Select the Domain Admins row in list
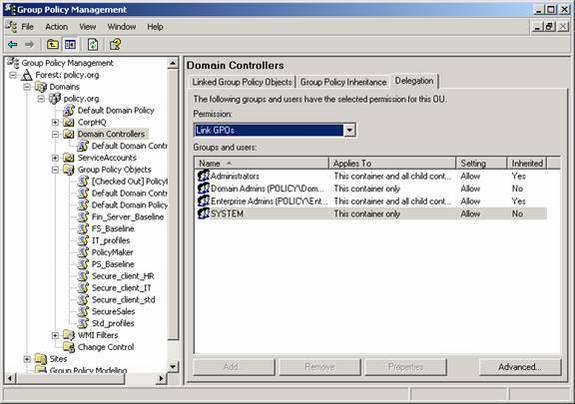Screen dimensions: 575x404 pos(370,188)
